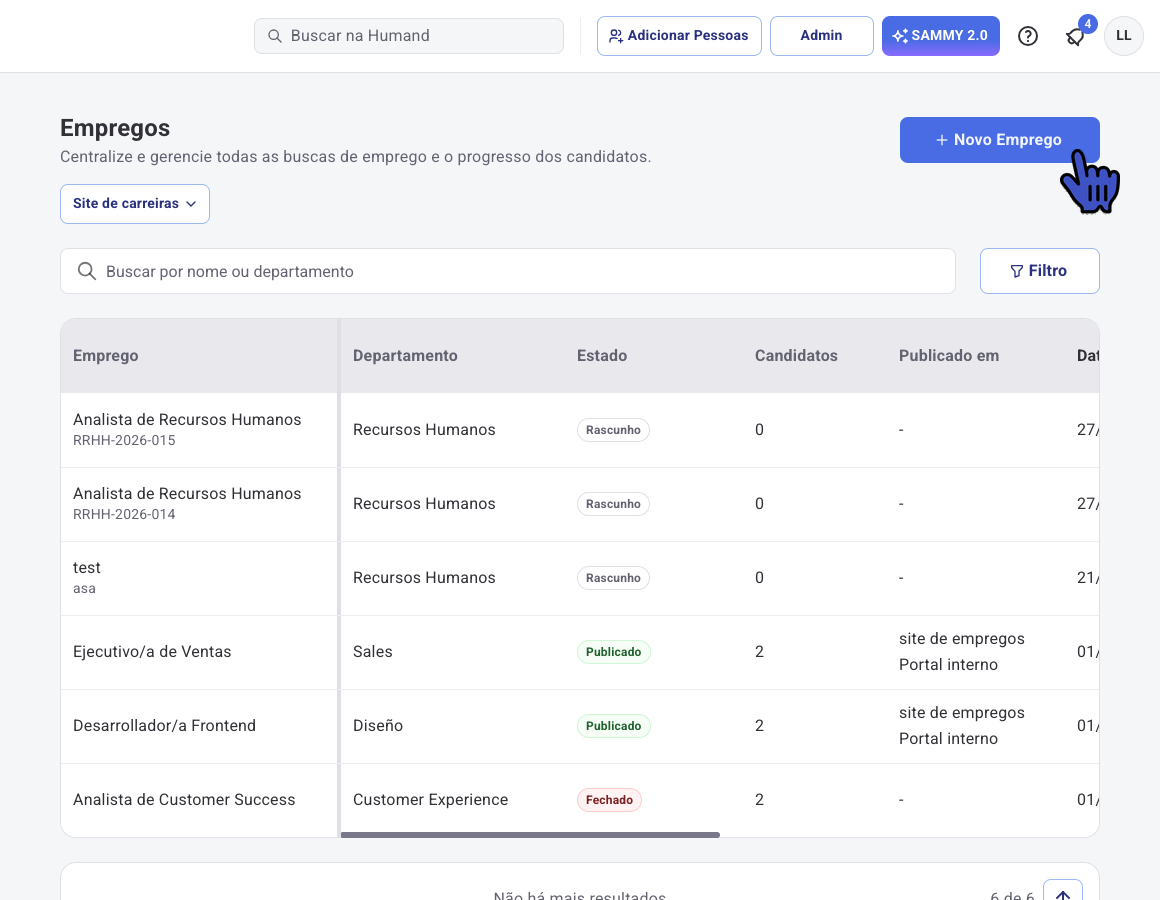
Task: Click the Empregos page heading
Action: [115, 128]
